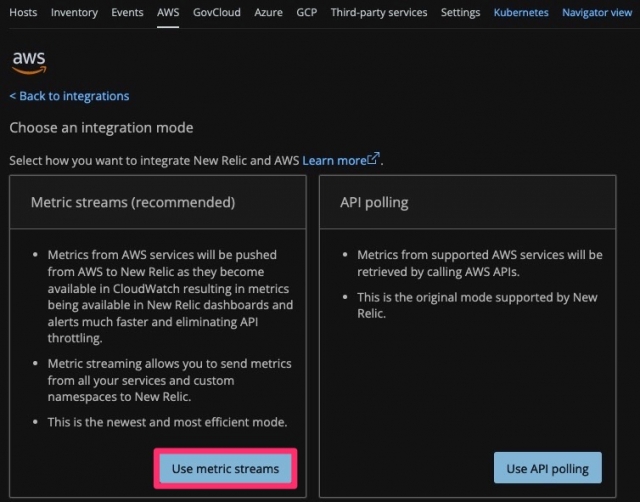Open the Navigator view link
Image resolution: width=640 pixels, height=502 pixels.
click(597, 13)
